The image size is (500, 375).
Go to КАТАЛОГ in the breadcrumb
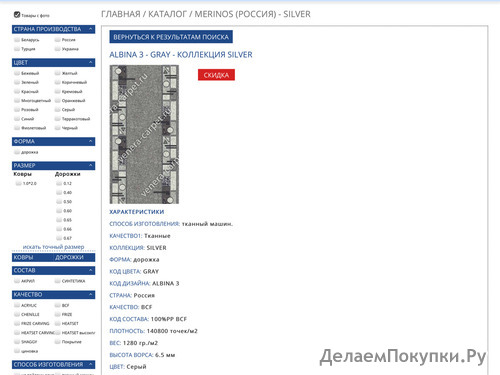click(x=167, y=14)
